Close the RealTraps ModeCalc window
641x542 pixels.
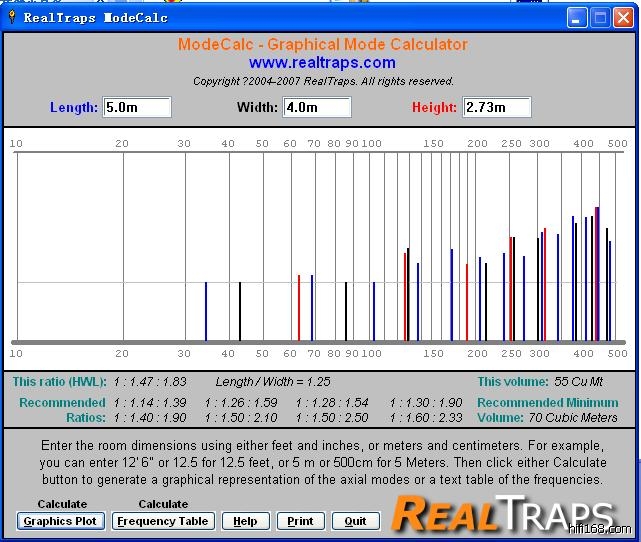pos(623,17)
